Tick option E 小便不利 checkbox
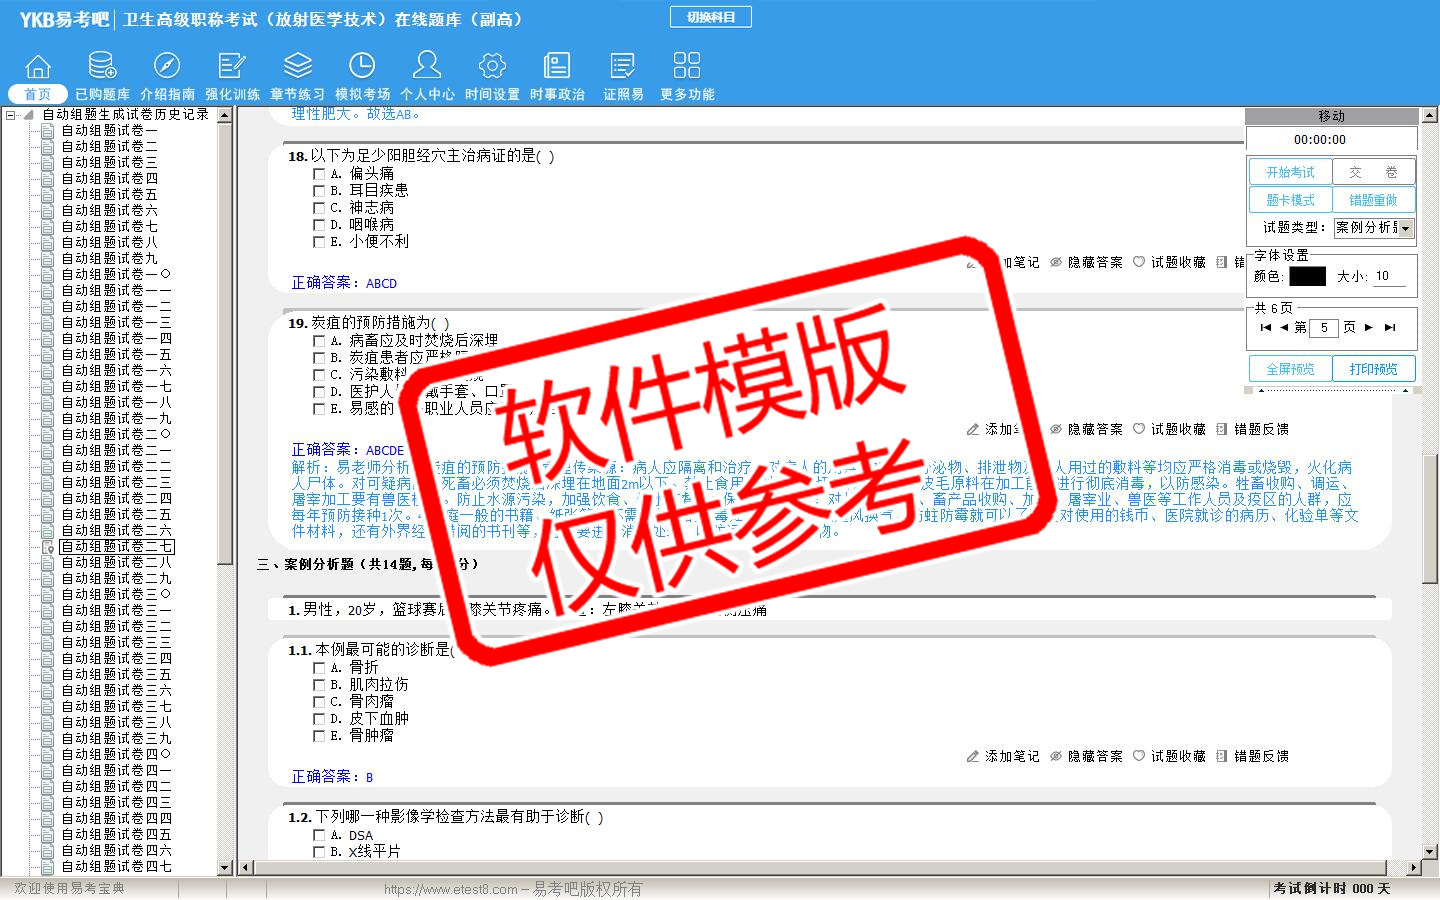The image size is (1440, 900). click(x=320, y=242)
